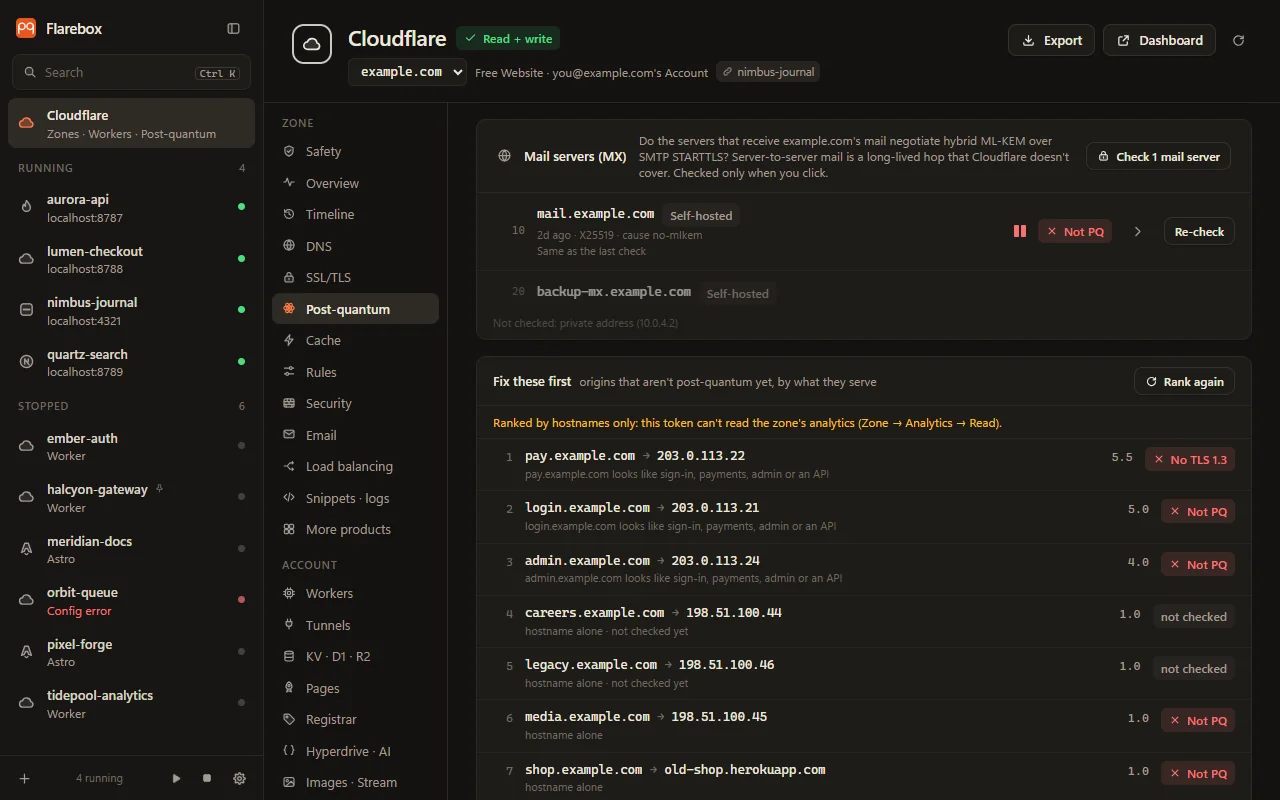
Task: Click the Email envelope icon
Action: [x=289, y=435]
